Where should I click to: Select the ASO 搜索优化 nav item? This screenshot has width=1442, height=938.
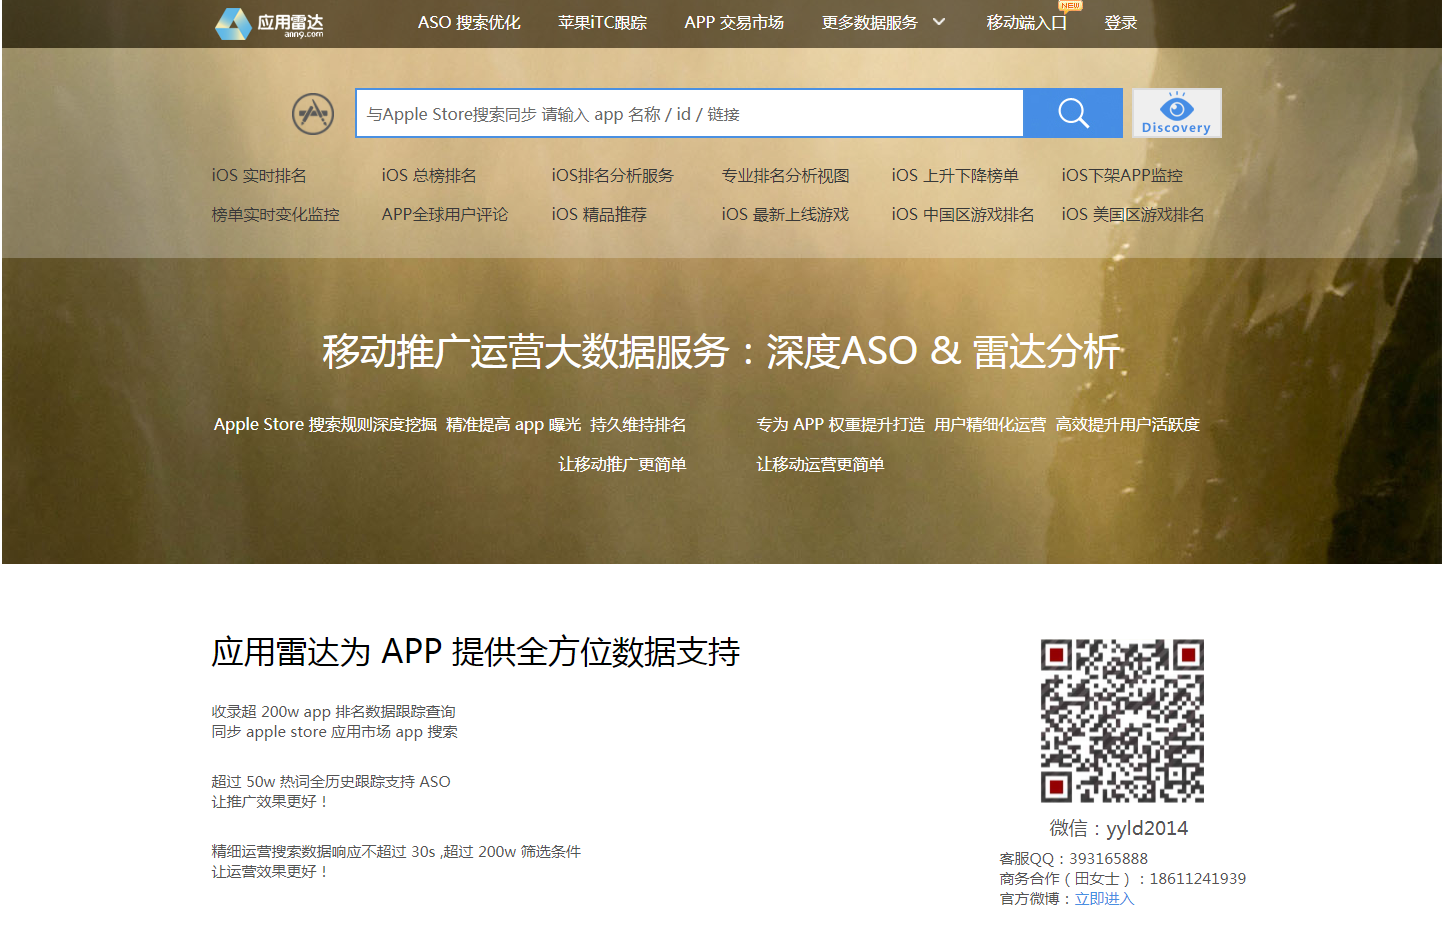tap(470, 22)
